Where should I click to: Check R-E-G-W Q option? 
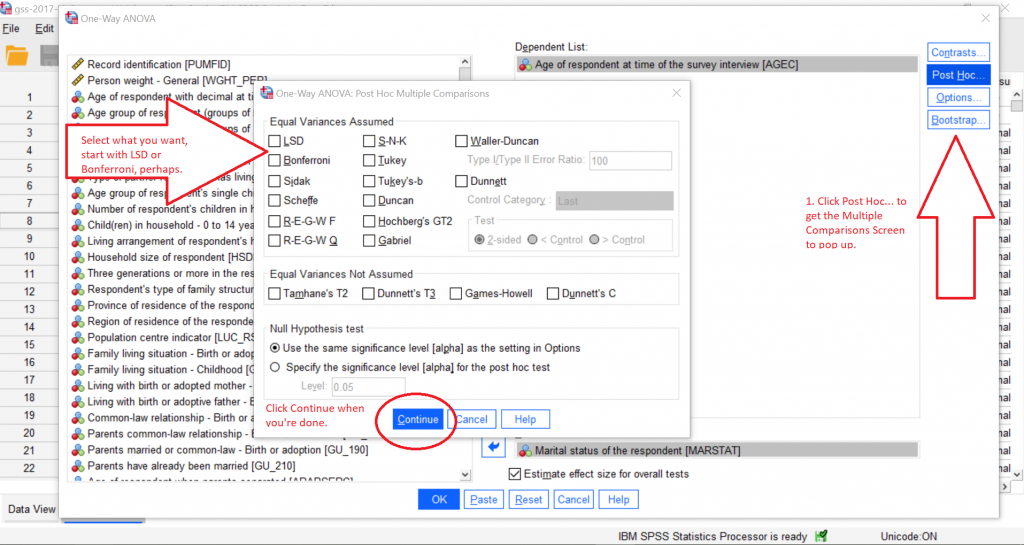[274, 240]
